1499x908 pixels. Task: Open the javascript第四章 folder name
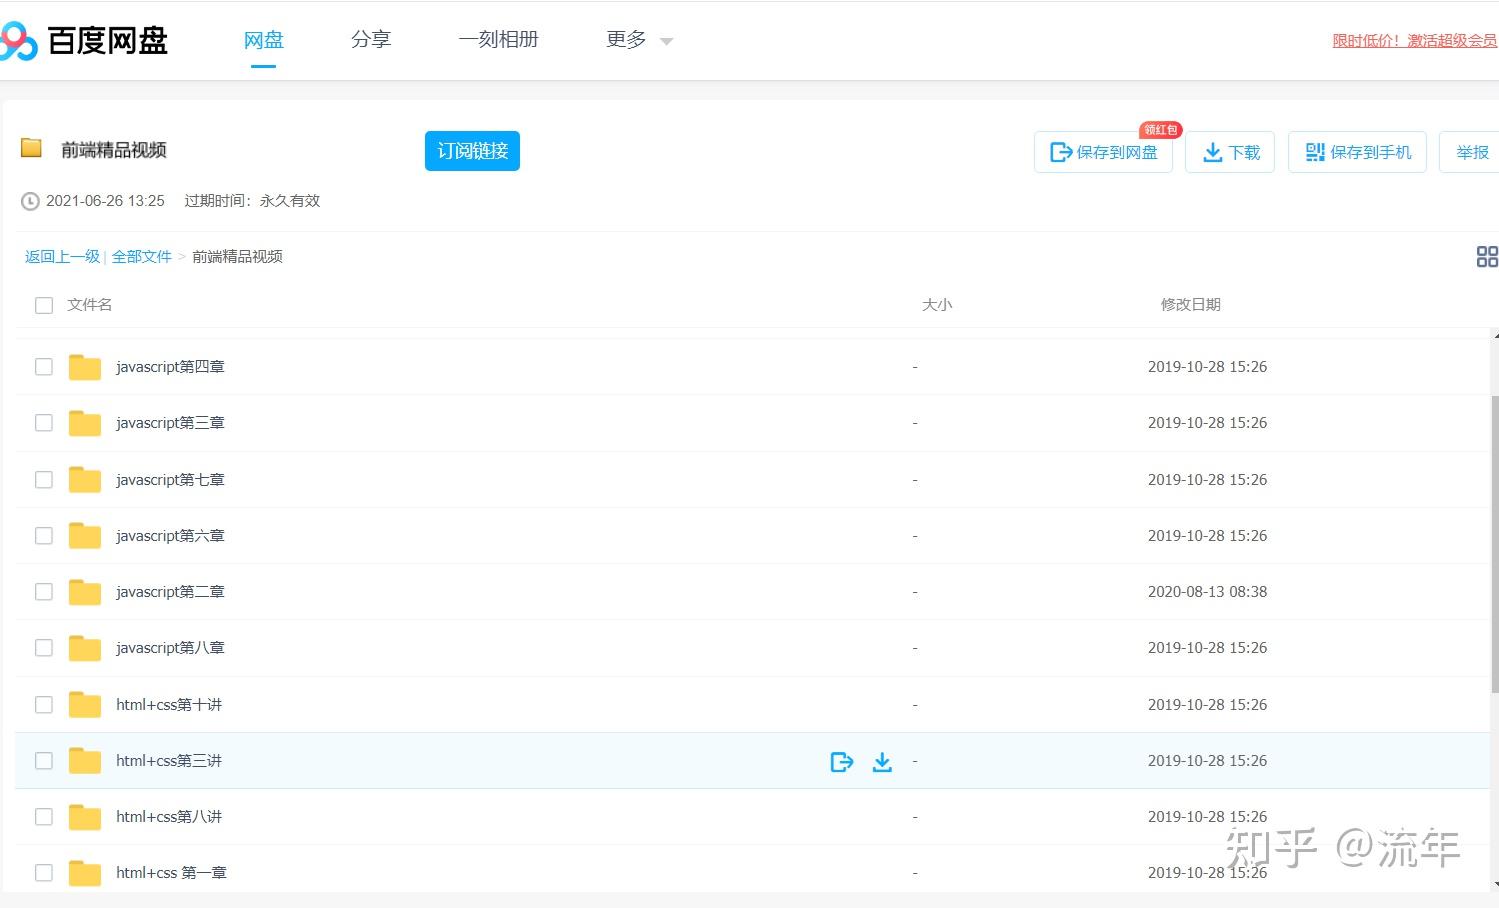point(170,367)
